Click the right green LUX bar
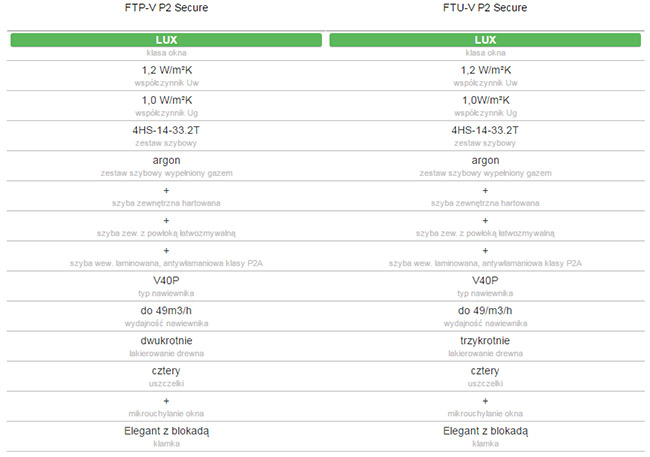 (x=485, y=40)
